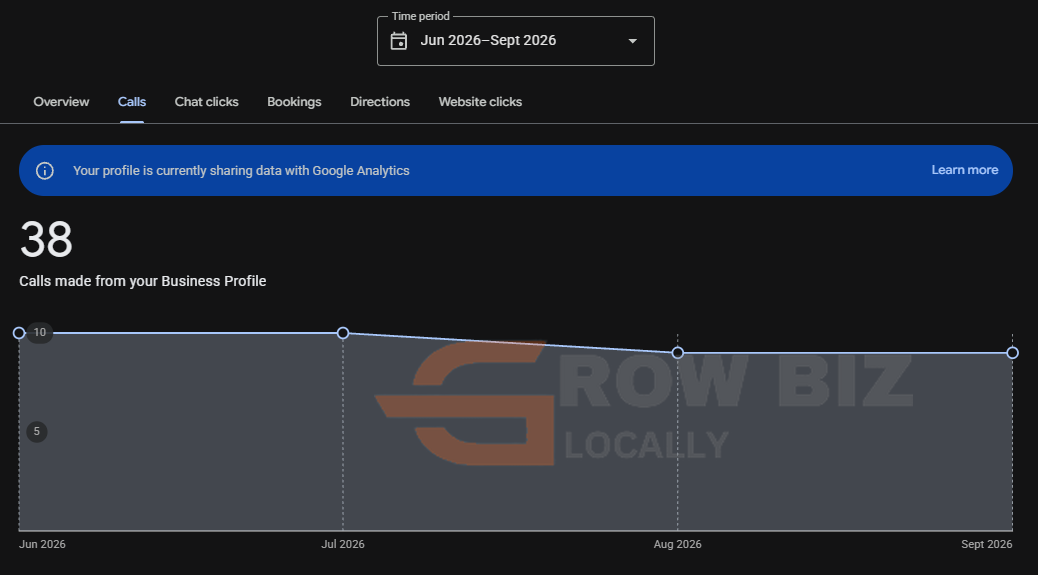
Task: Click the Aug 2026 axis label
Action: tap(677, 544)
